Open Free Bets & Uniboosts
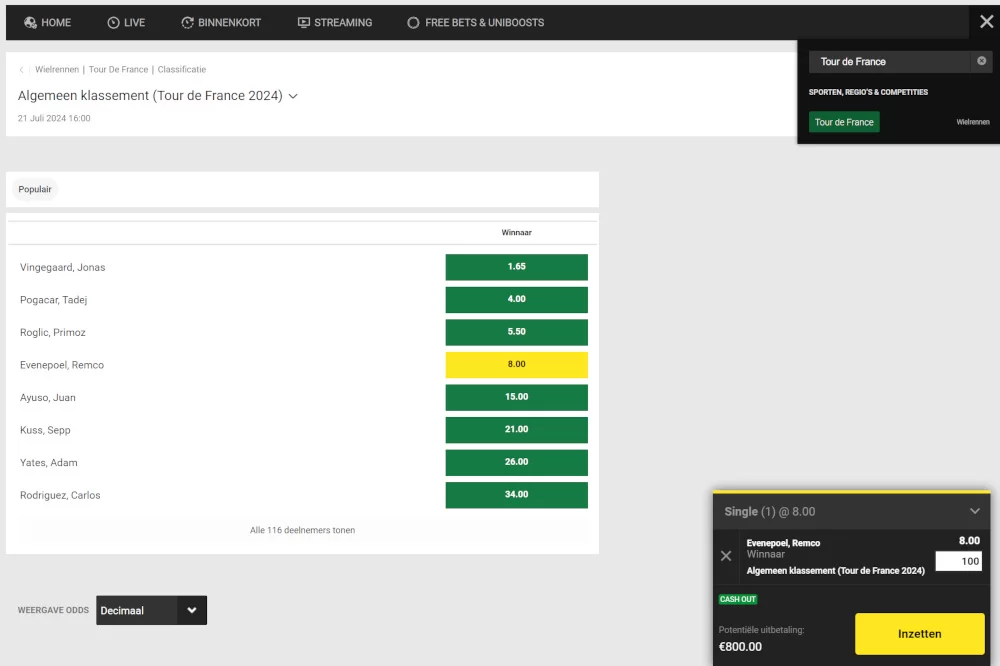1000x666 pixels. pyautogui.click(x=476, y=22)
